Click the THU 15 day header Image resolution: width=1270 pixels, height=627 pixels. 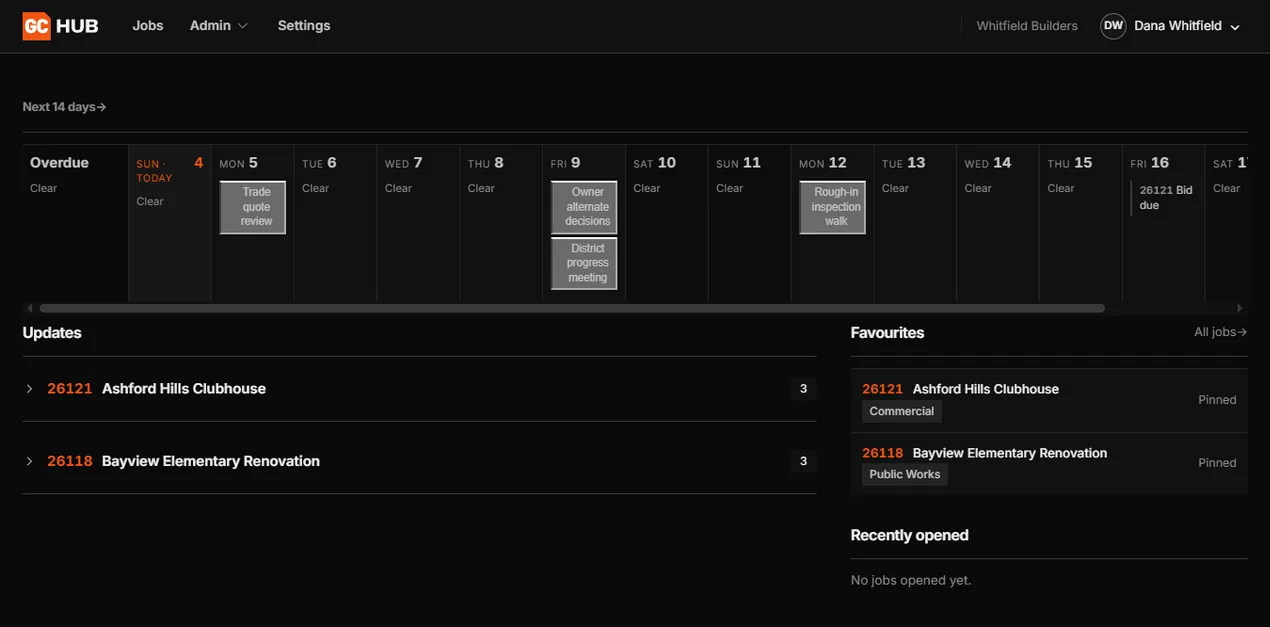1070,163
